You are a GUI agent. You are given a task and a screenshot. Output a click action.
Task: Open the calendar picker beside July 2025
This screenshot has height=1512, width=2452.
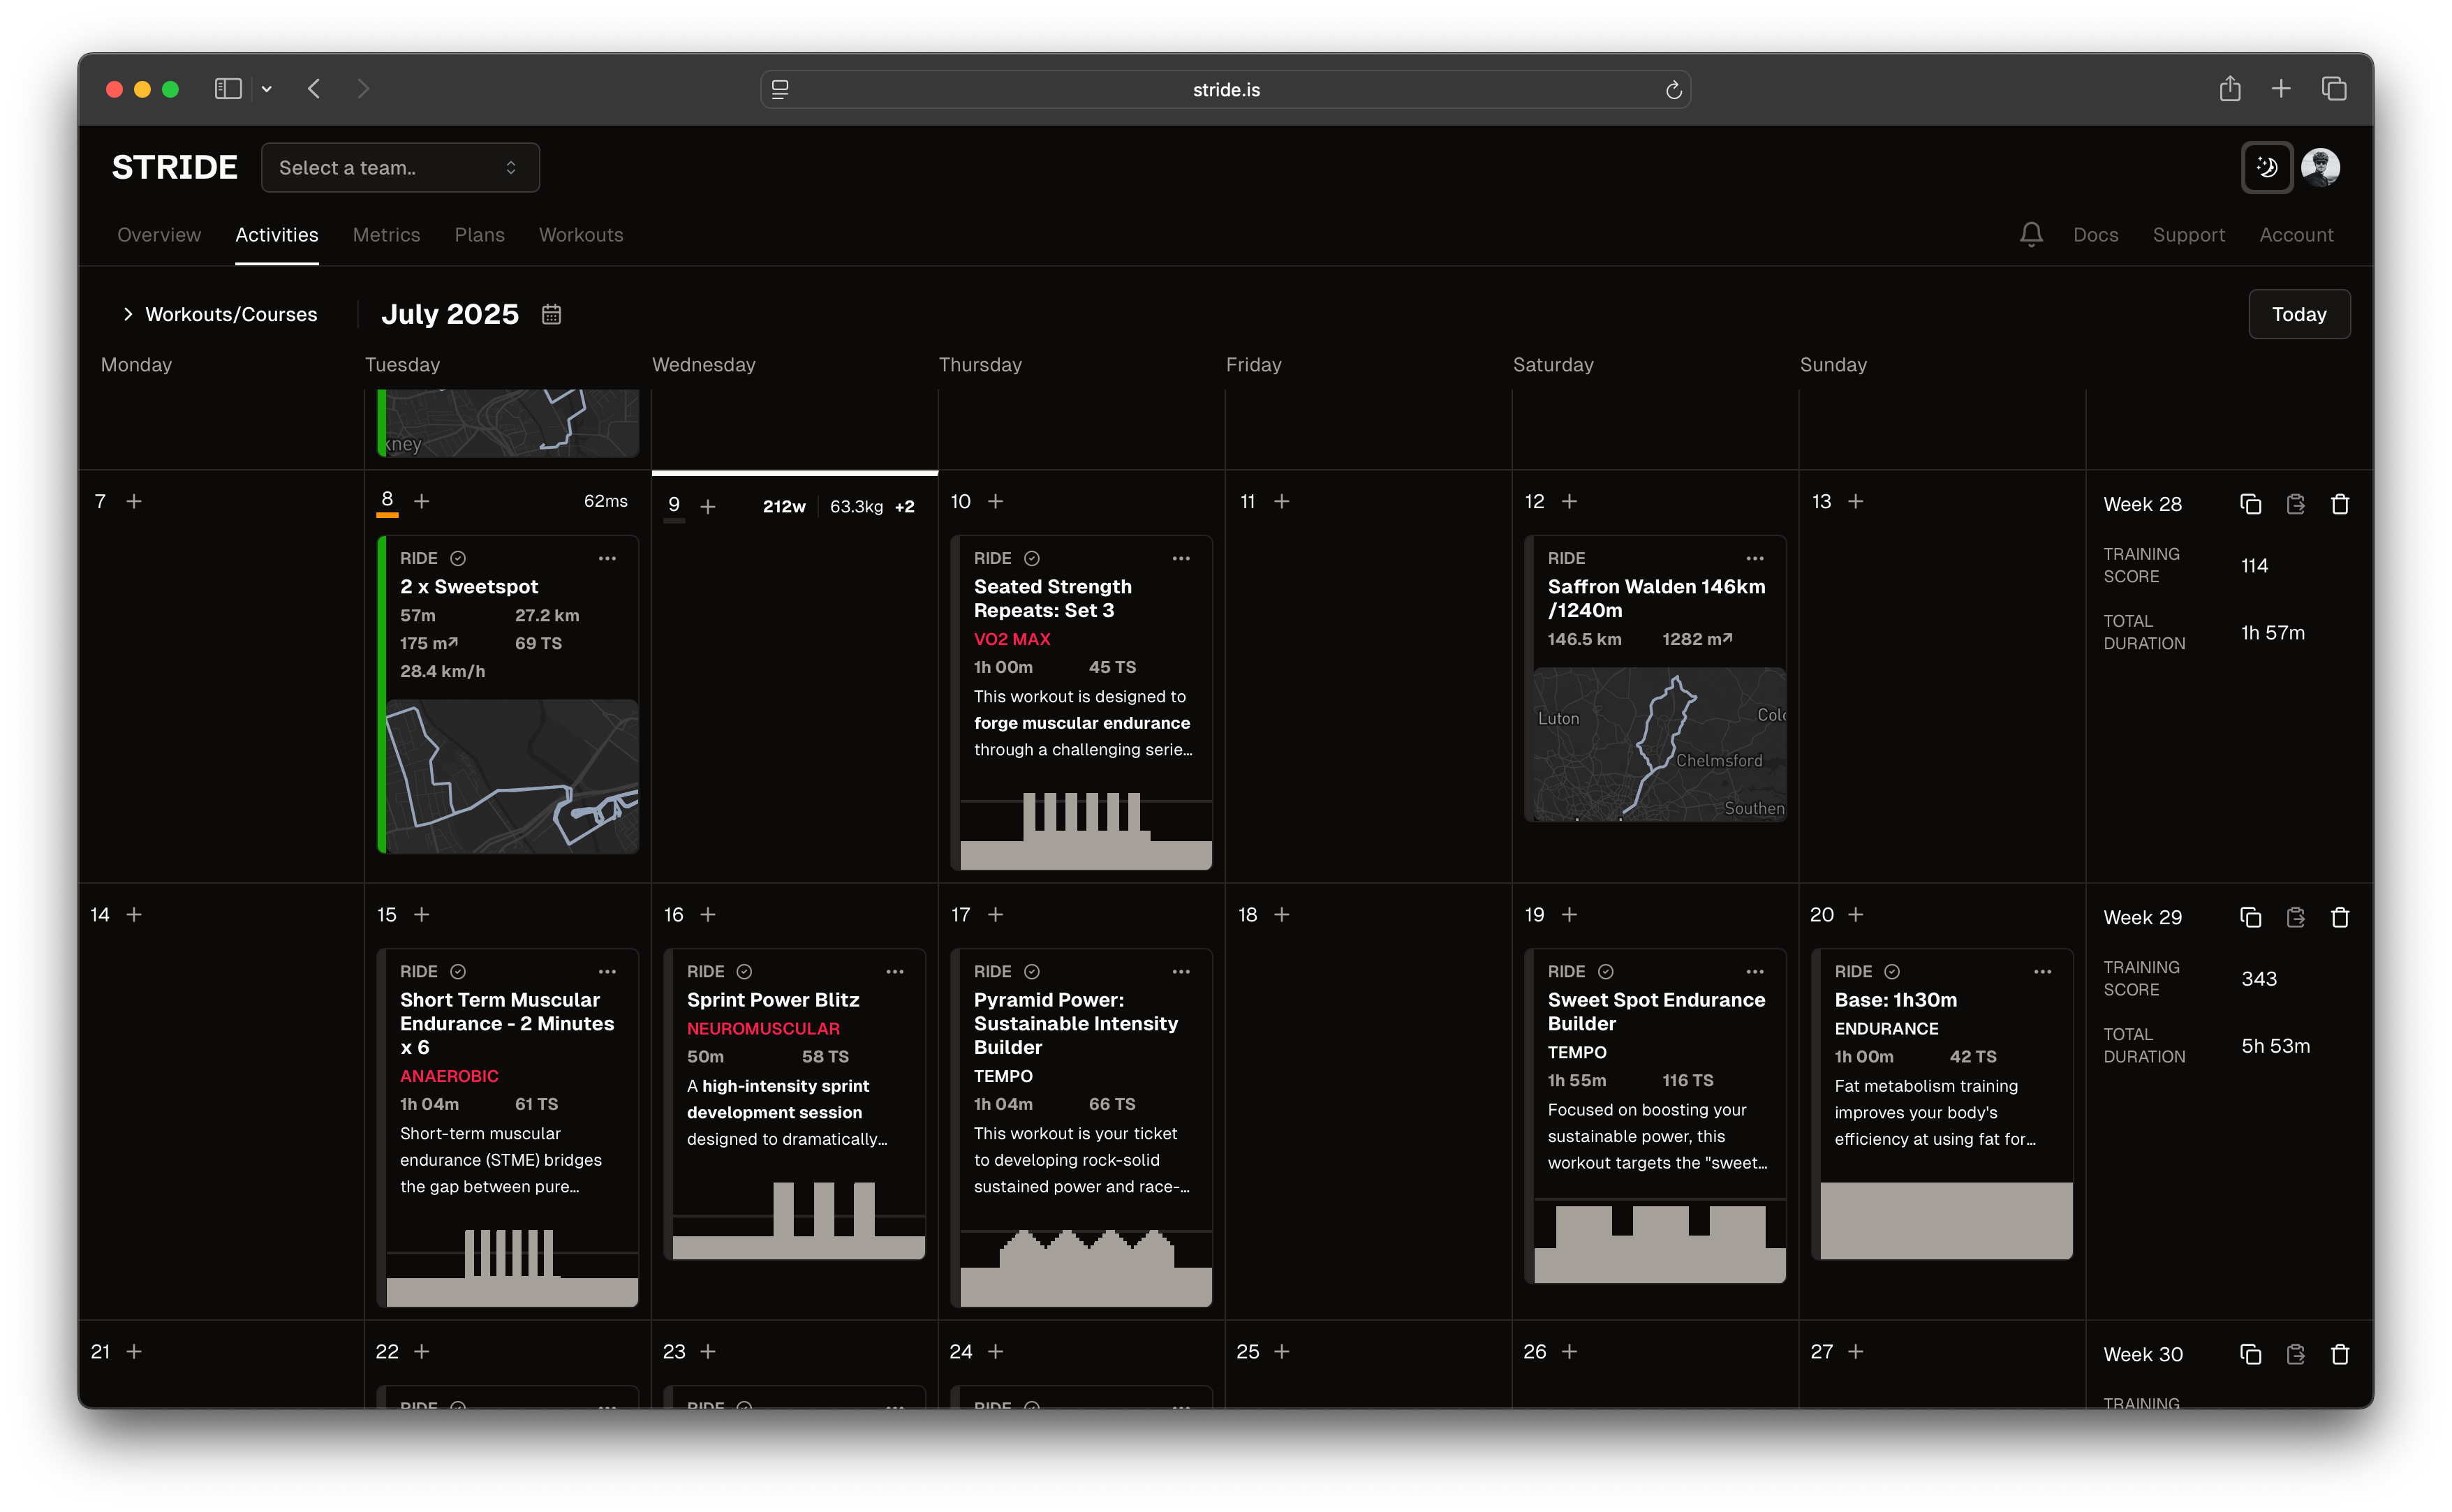click(551, 314)
